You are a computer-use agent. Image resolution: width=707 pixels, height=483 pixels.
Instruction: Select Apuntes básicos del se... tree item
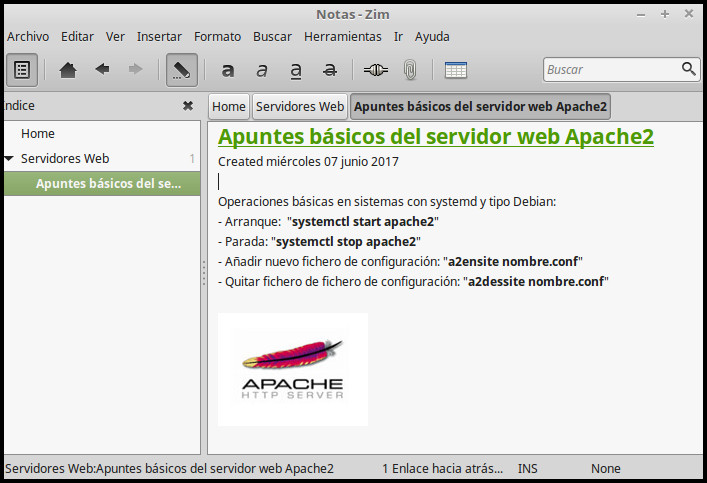coord(102,184)
